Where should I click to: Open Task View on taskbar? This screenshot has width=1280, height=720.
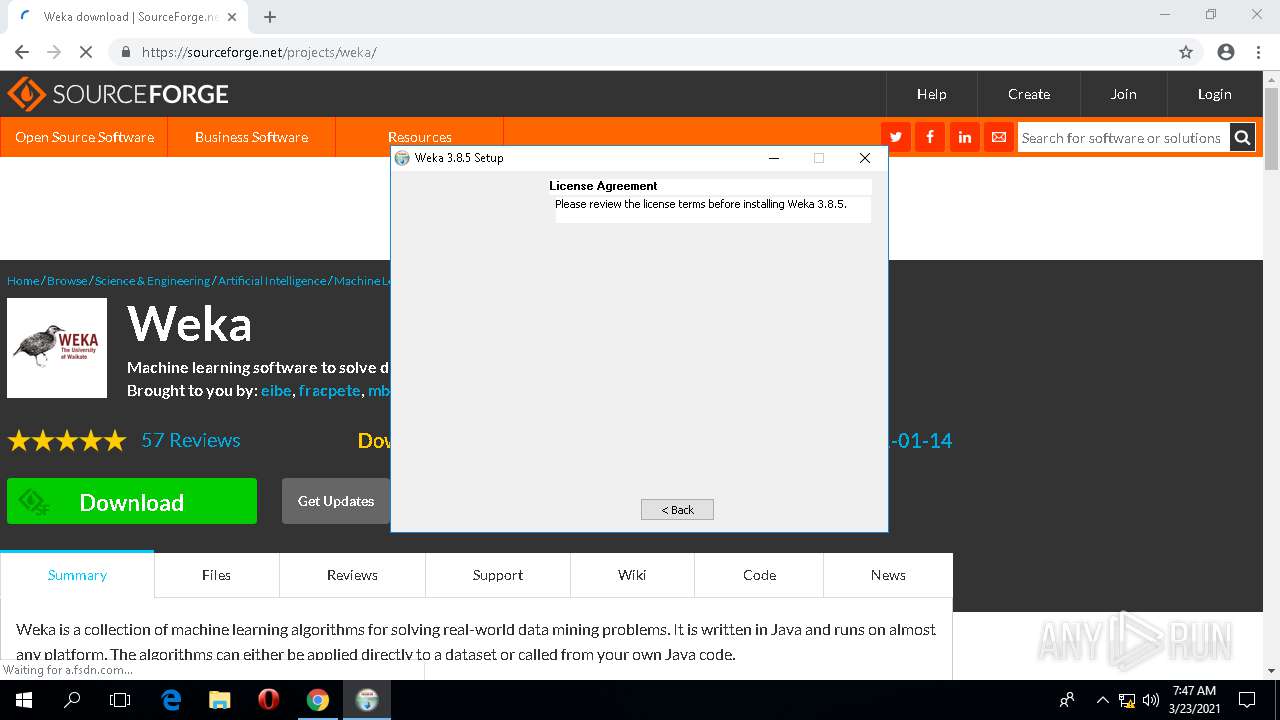(x=120, y=700)
